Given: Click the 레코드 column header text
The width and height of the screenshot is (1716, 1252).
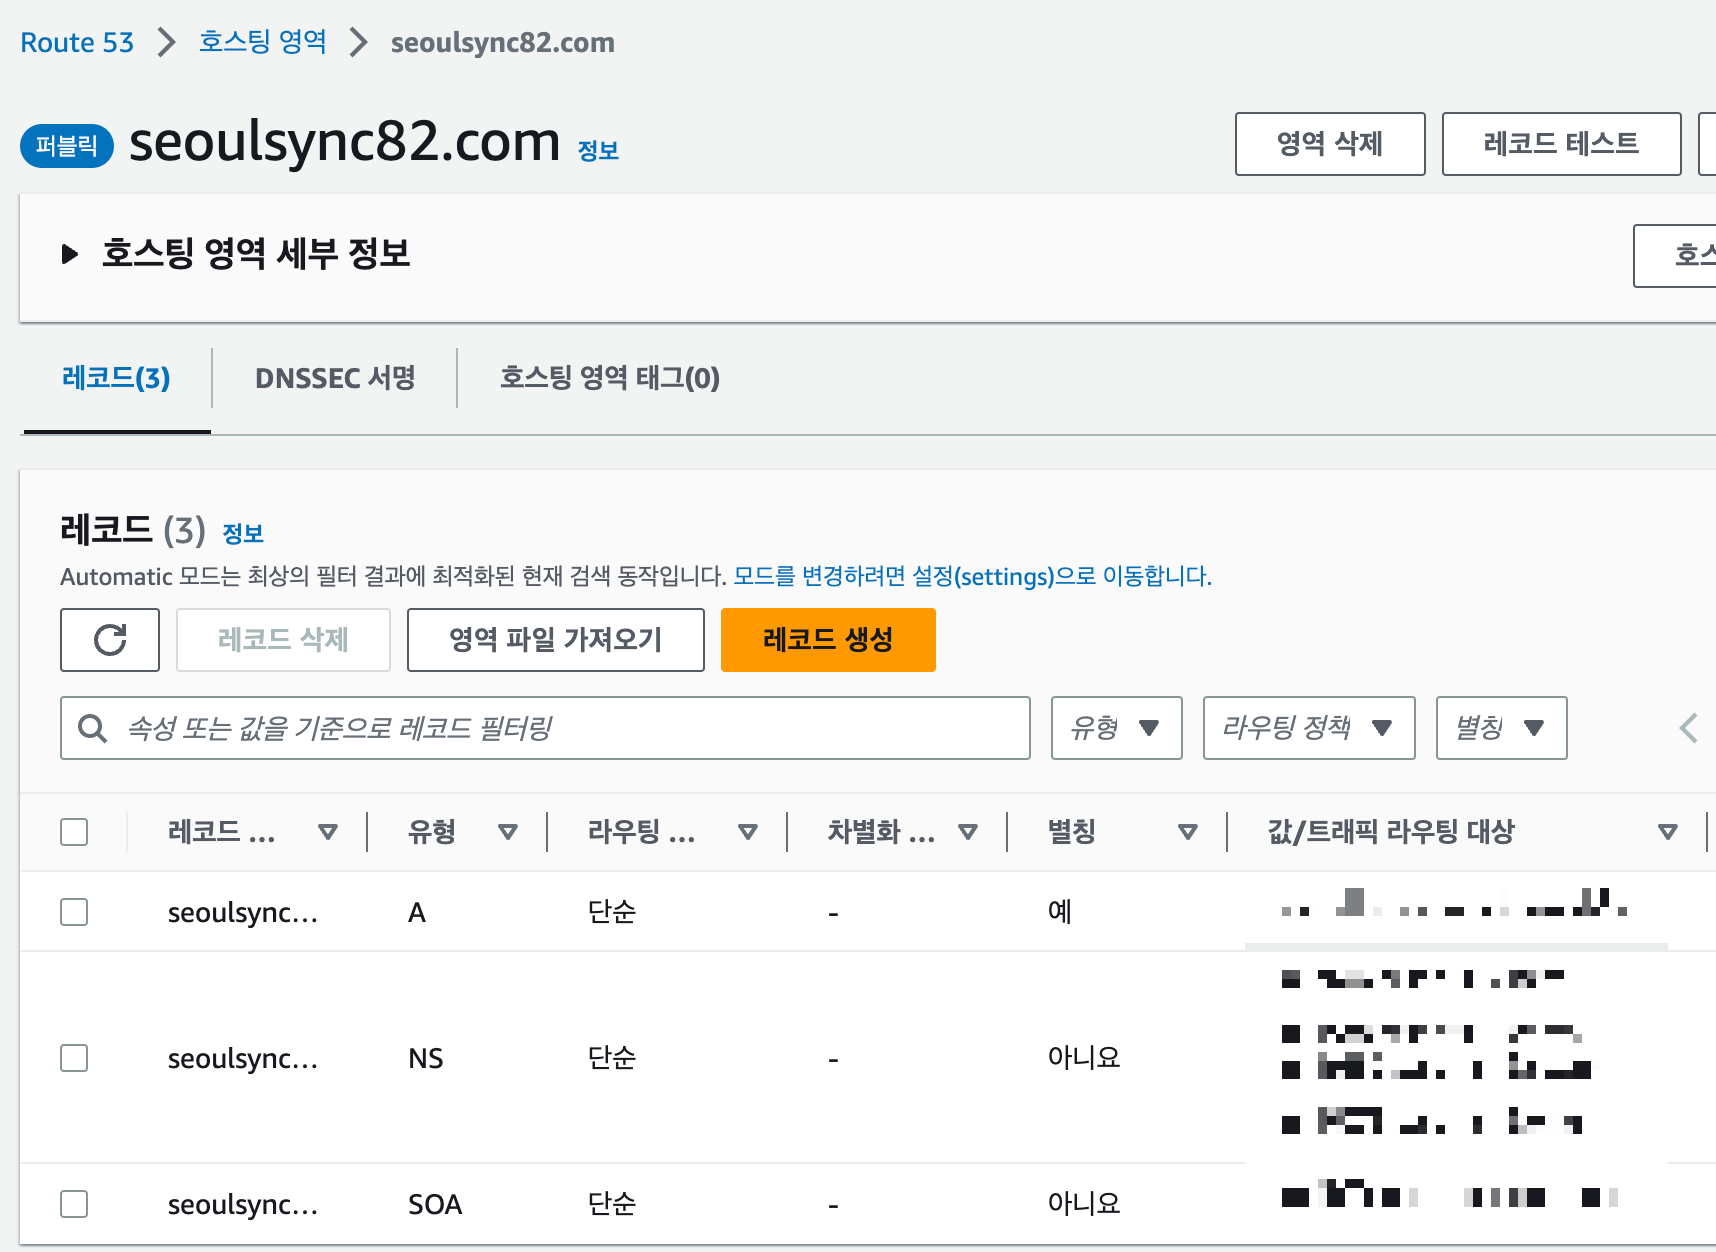Looking at the screenshot, I should (x=221, y=832).
